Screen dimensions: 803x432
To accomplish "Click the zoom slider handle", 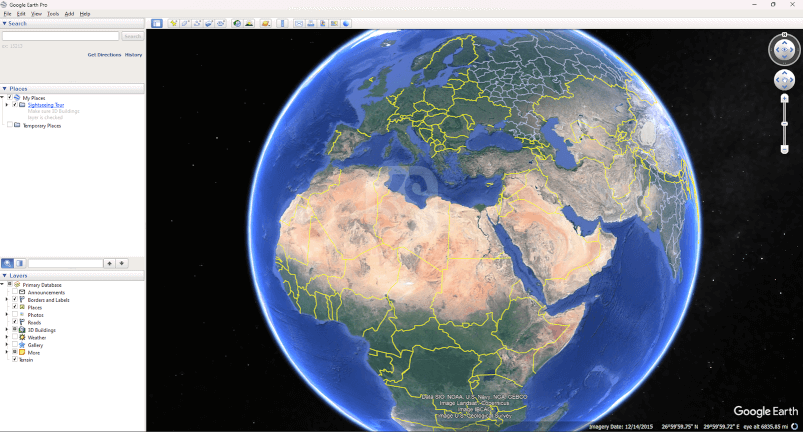I will coord(784,123).
